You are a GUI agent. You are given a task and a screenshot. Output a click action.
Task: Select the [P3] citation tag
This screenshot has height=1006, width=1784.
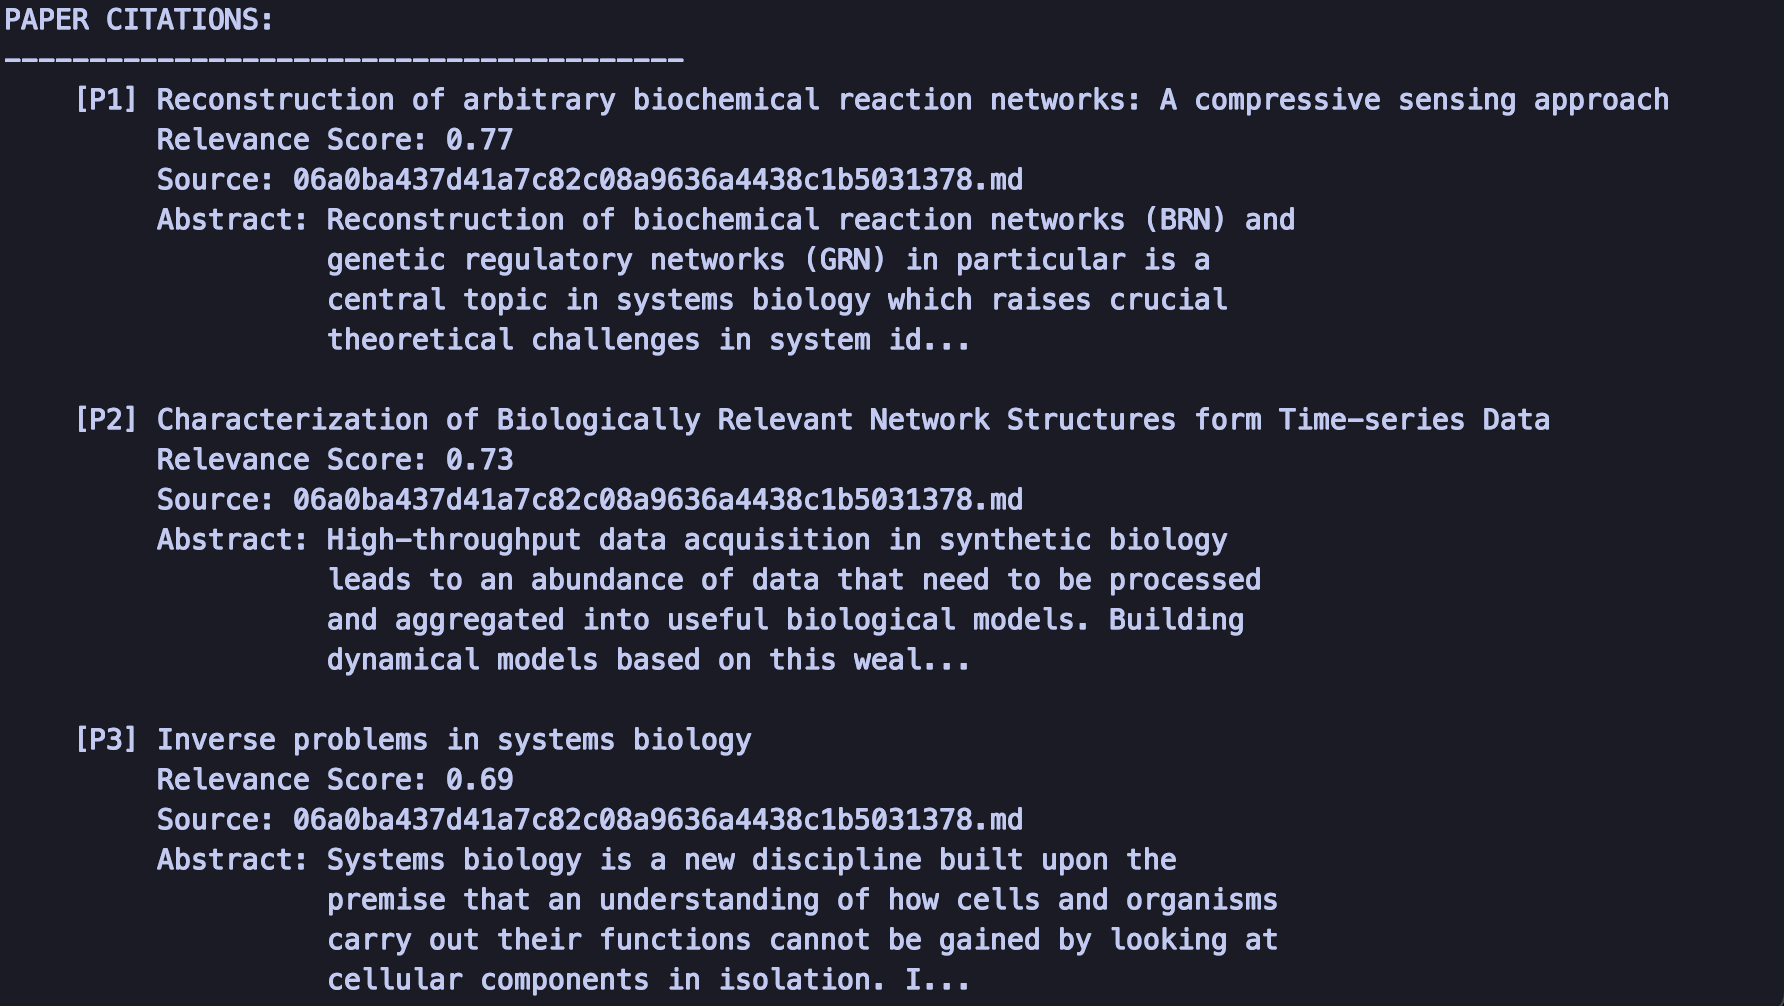tap(105, 740)
